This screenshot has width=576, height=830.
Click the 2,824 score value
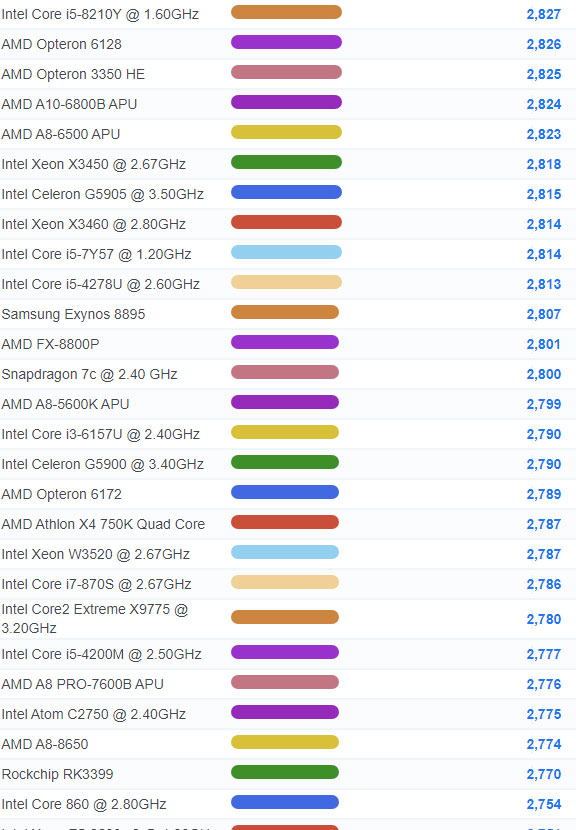pyautogui.click(x=544, y=104)
